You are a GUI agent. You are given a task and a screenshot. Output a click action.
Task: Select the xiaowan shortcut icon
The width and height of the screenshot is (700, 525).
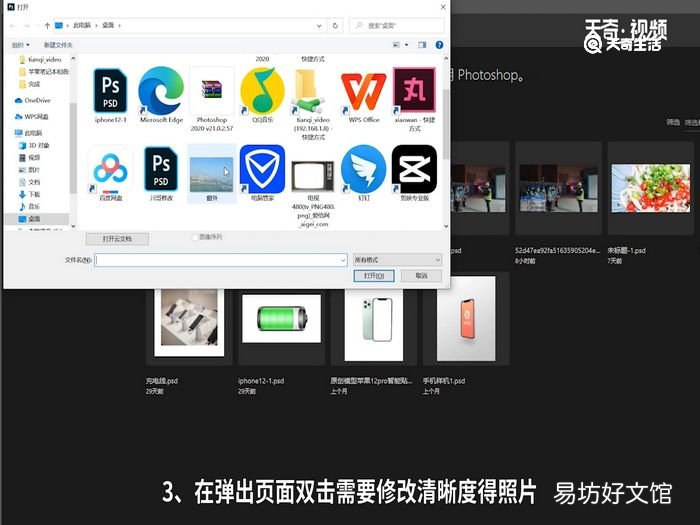coord(414,90)
